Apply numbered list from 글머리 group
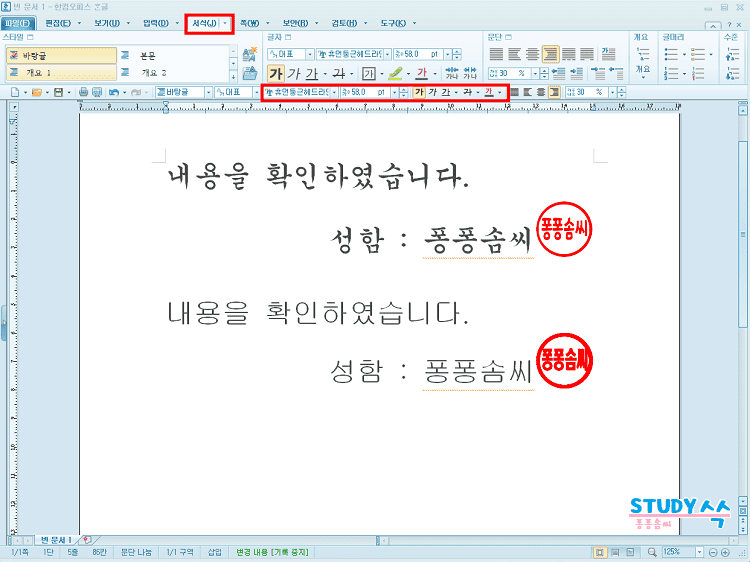This screenshot has height=562, width=750. click(x=672, y=73)
